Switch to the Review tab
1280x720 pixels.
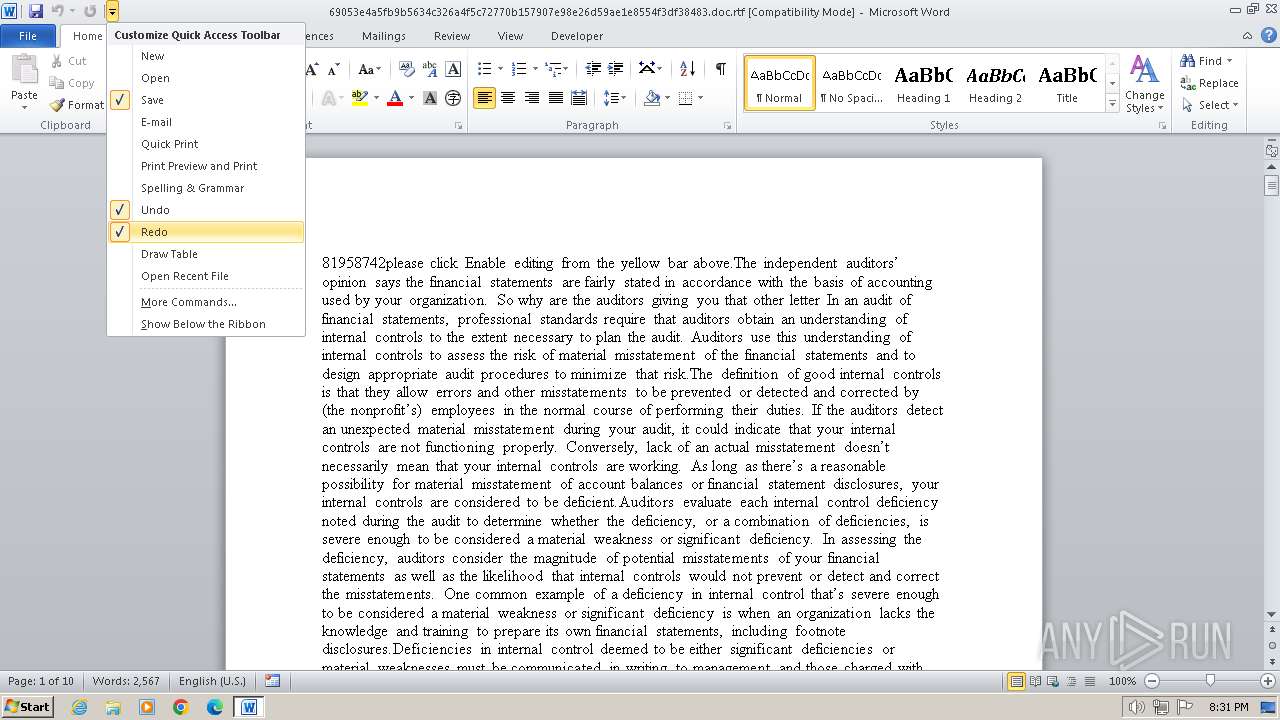pos(452,36)
